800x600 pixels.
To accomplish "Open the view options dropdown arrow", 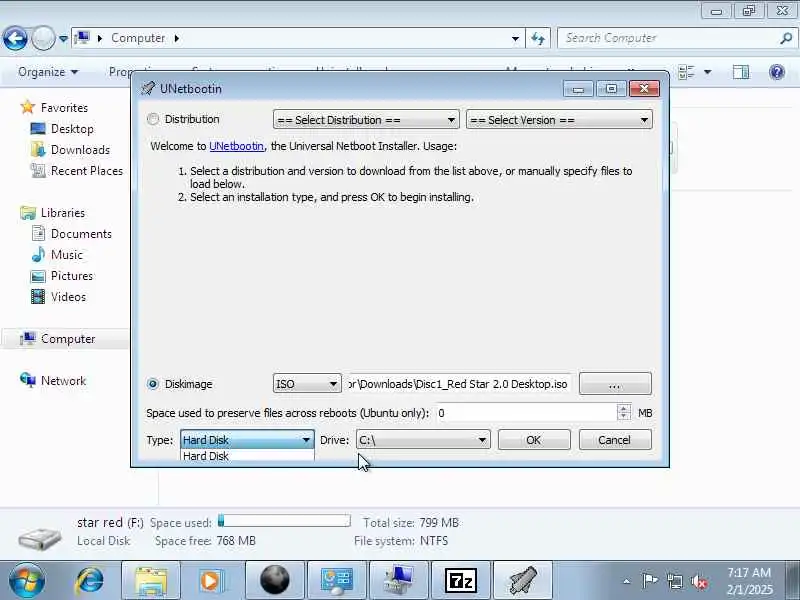I will 708,72.
